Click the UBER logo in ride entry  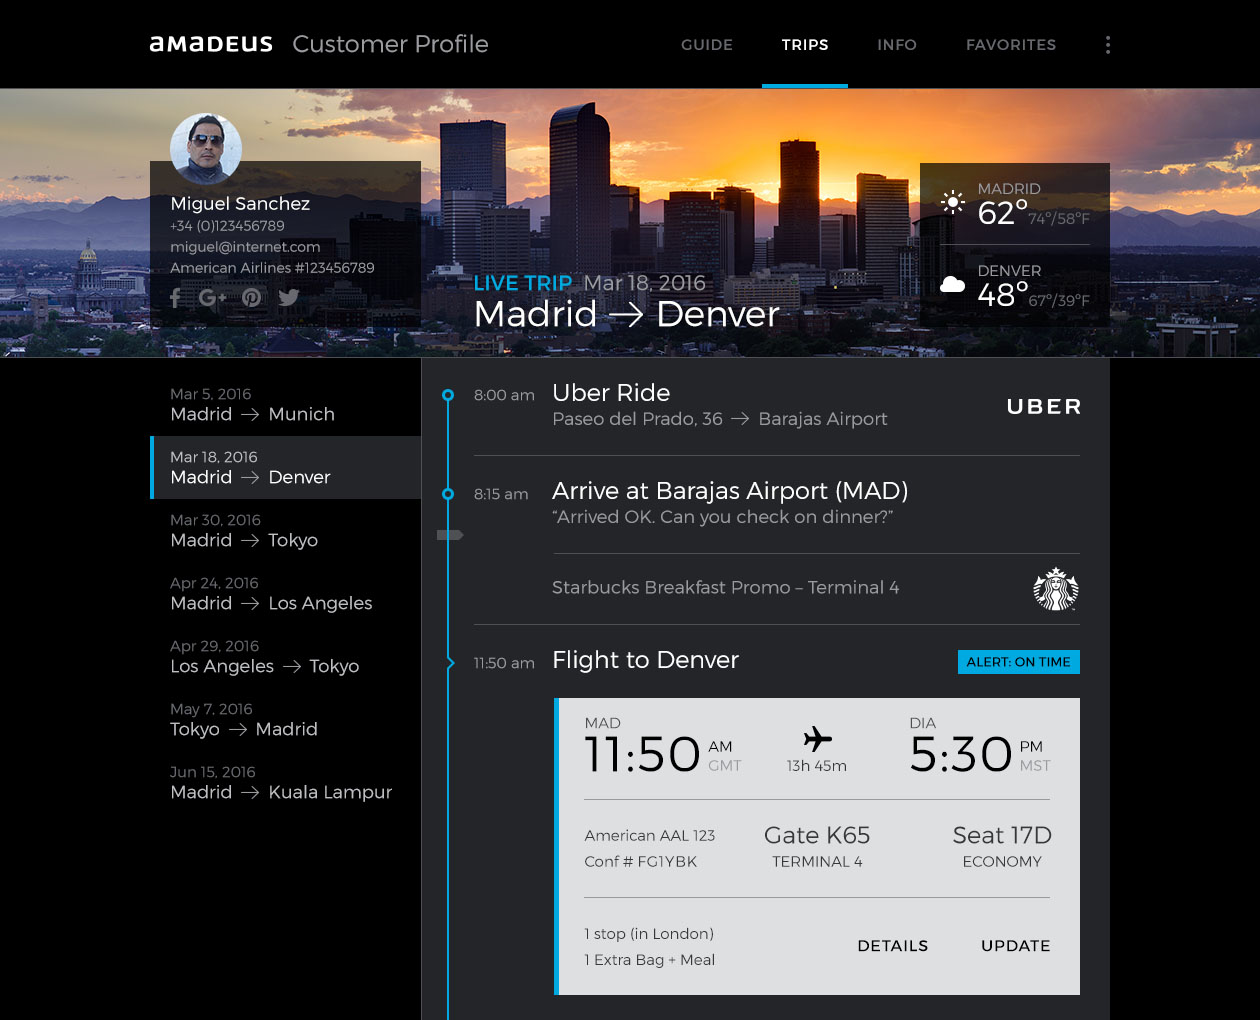[x=1044, y=407]
